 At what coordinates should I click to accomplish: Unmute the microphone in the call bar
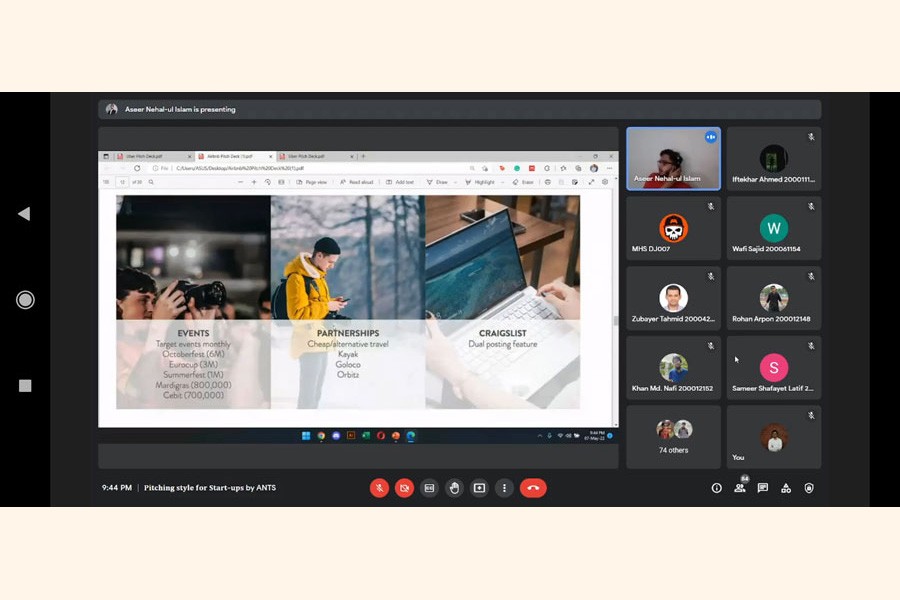click(379, 488)
